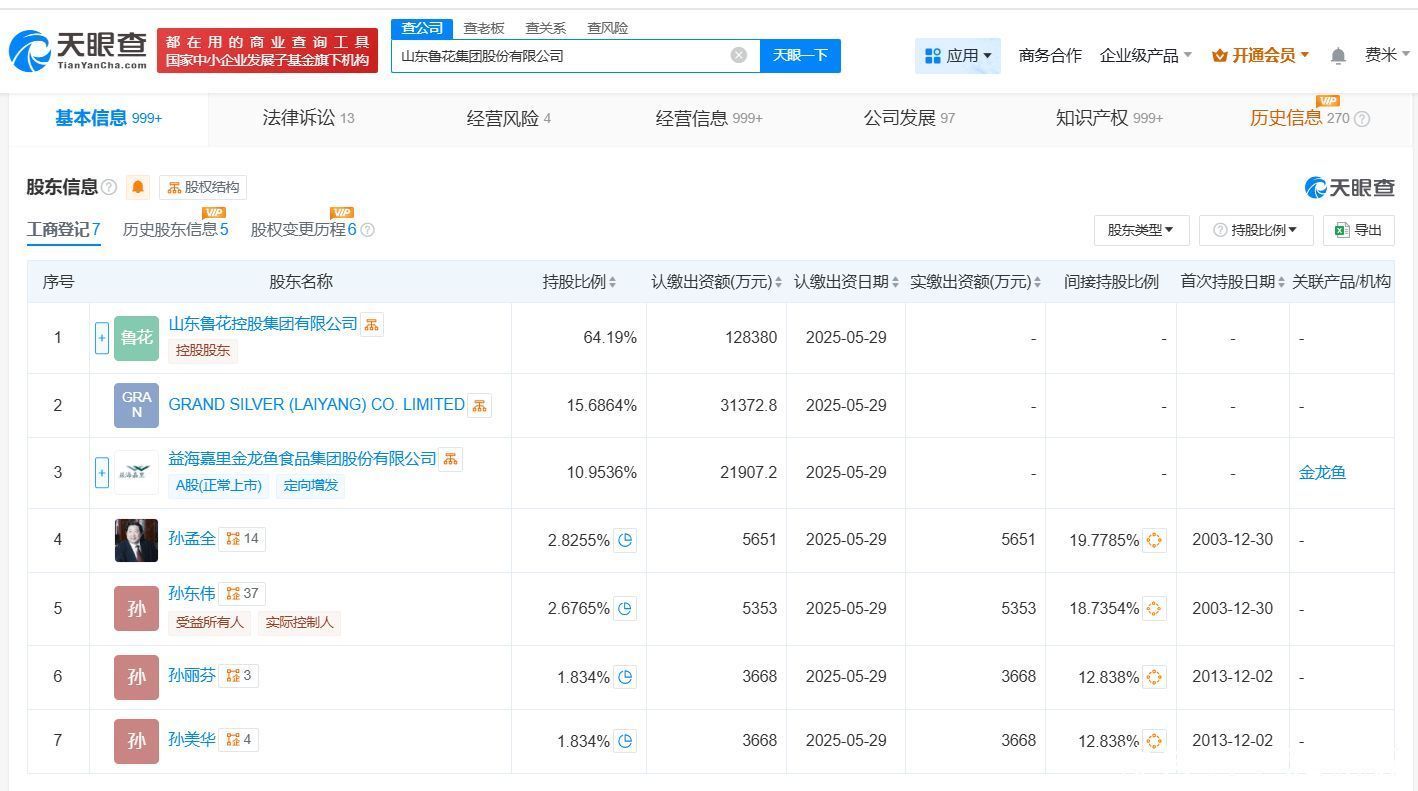The width and height of the screenshot is (1418, 791).
Task: Open the 孙东伟 shareholder profile link
Action: tap(191, 593)
